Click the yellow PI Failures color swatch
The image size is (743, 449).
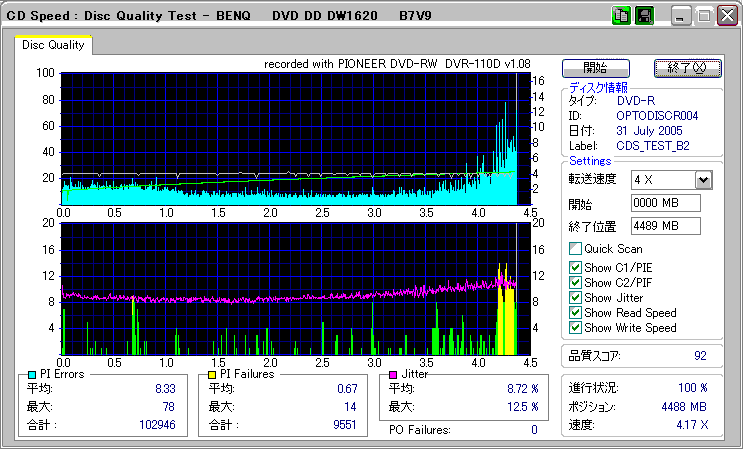tap(212, 374)
